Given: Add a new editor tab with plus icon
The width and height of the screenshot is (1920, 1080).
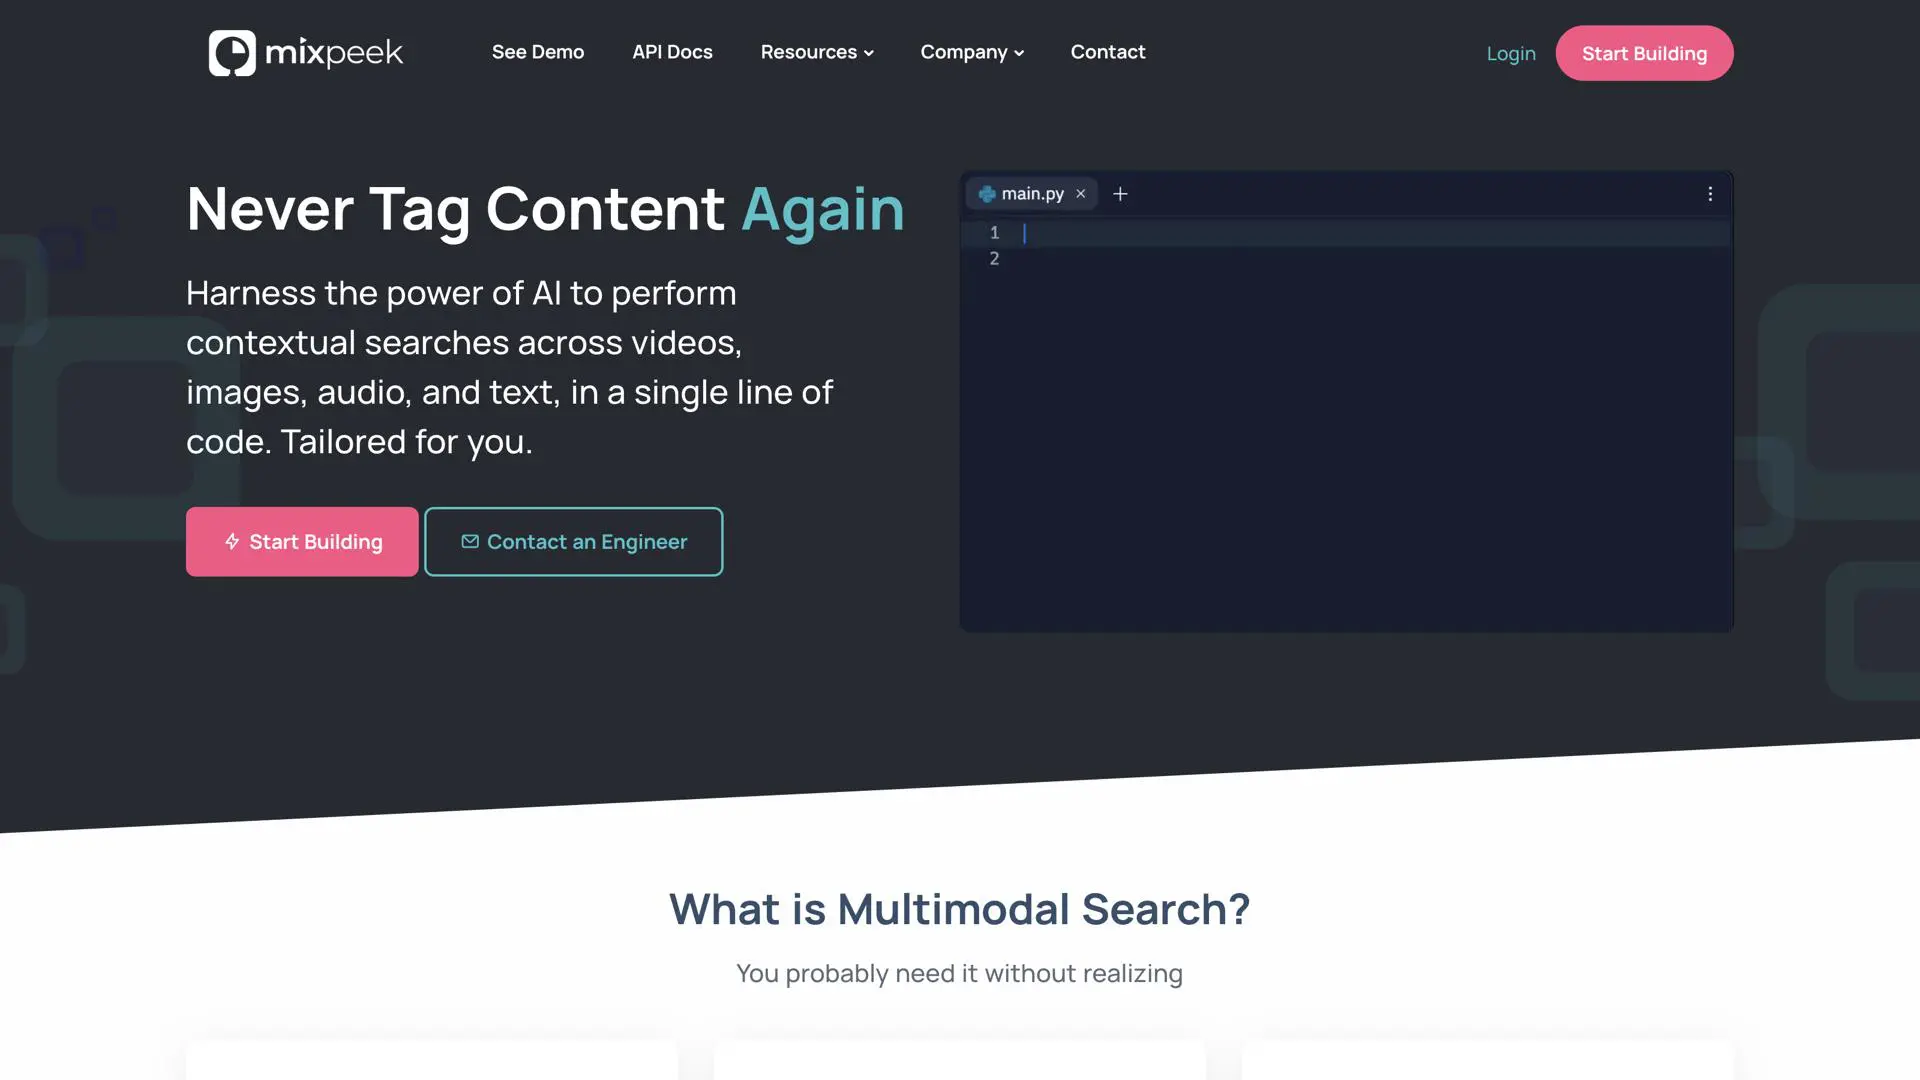Looking at the screenshot, I should (x=1120, y=194).
